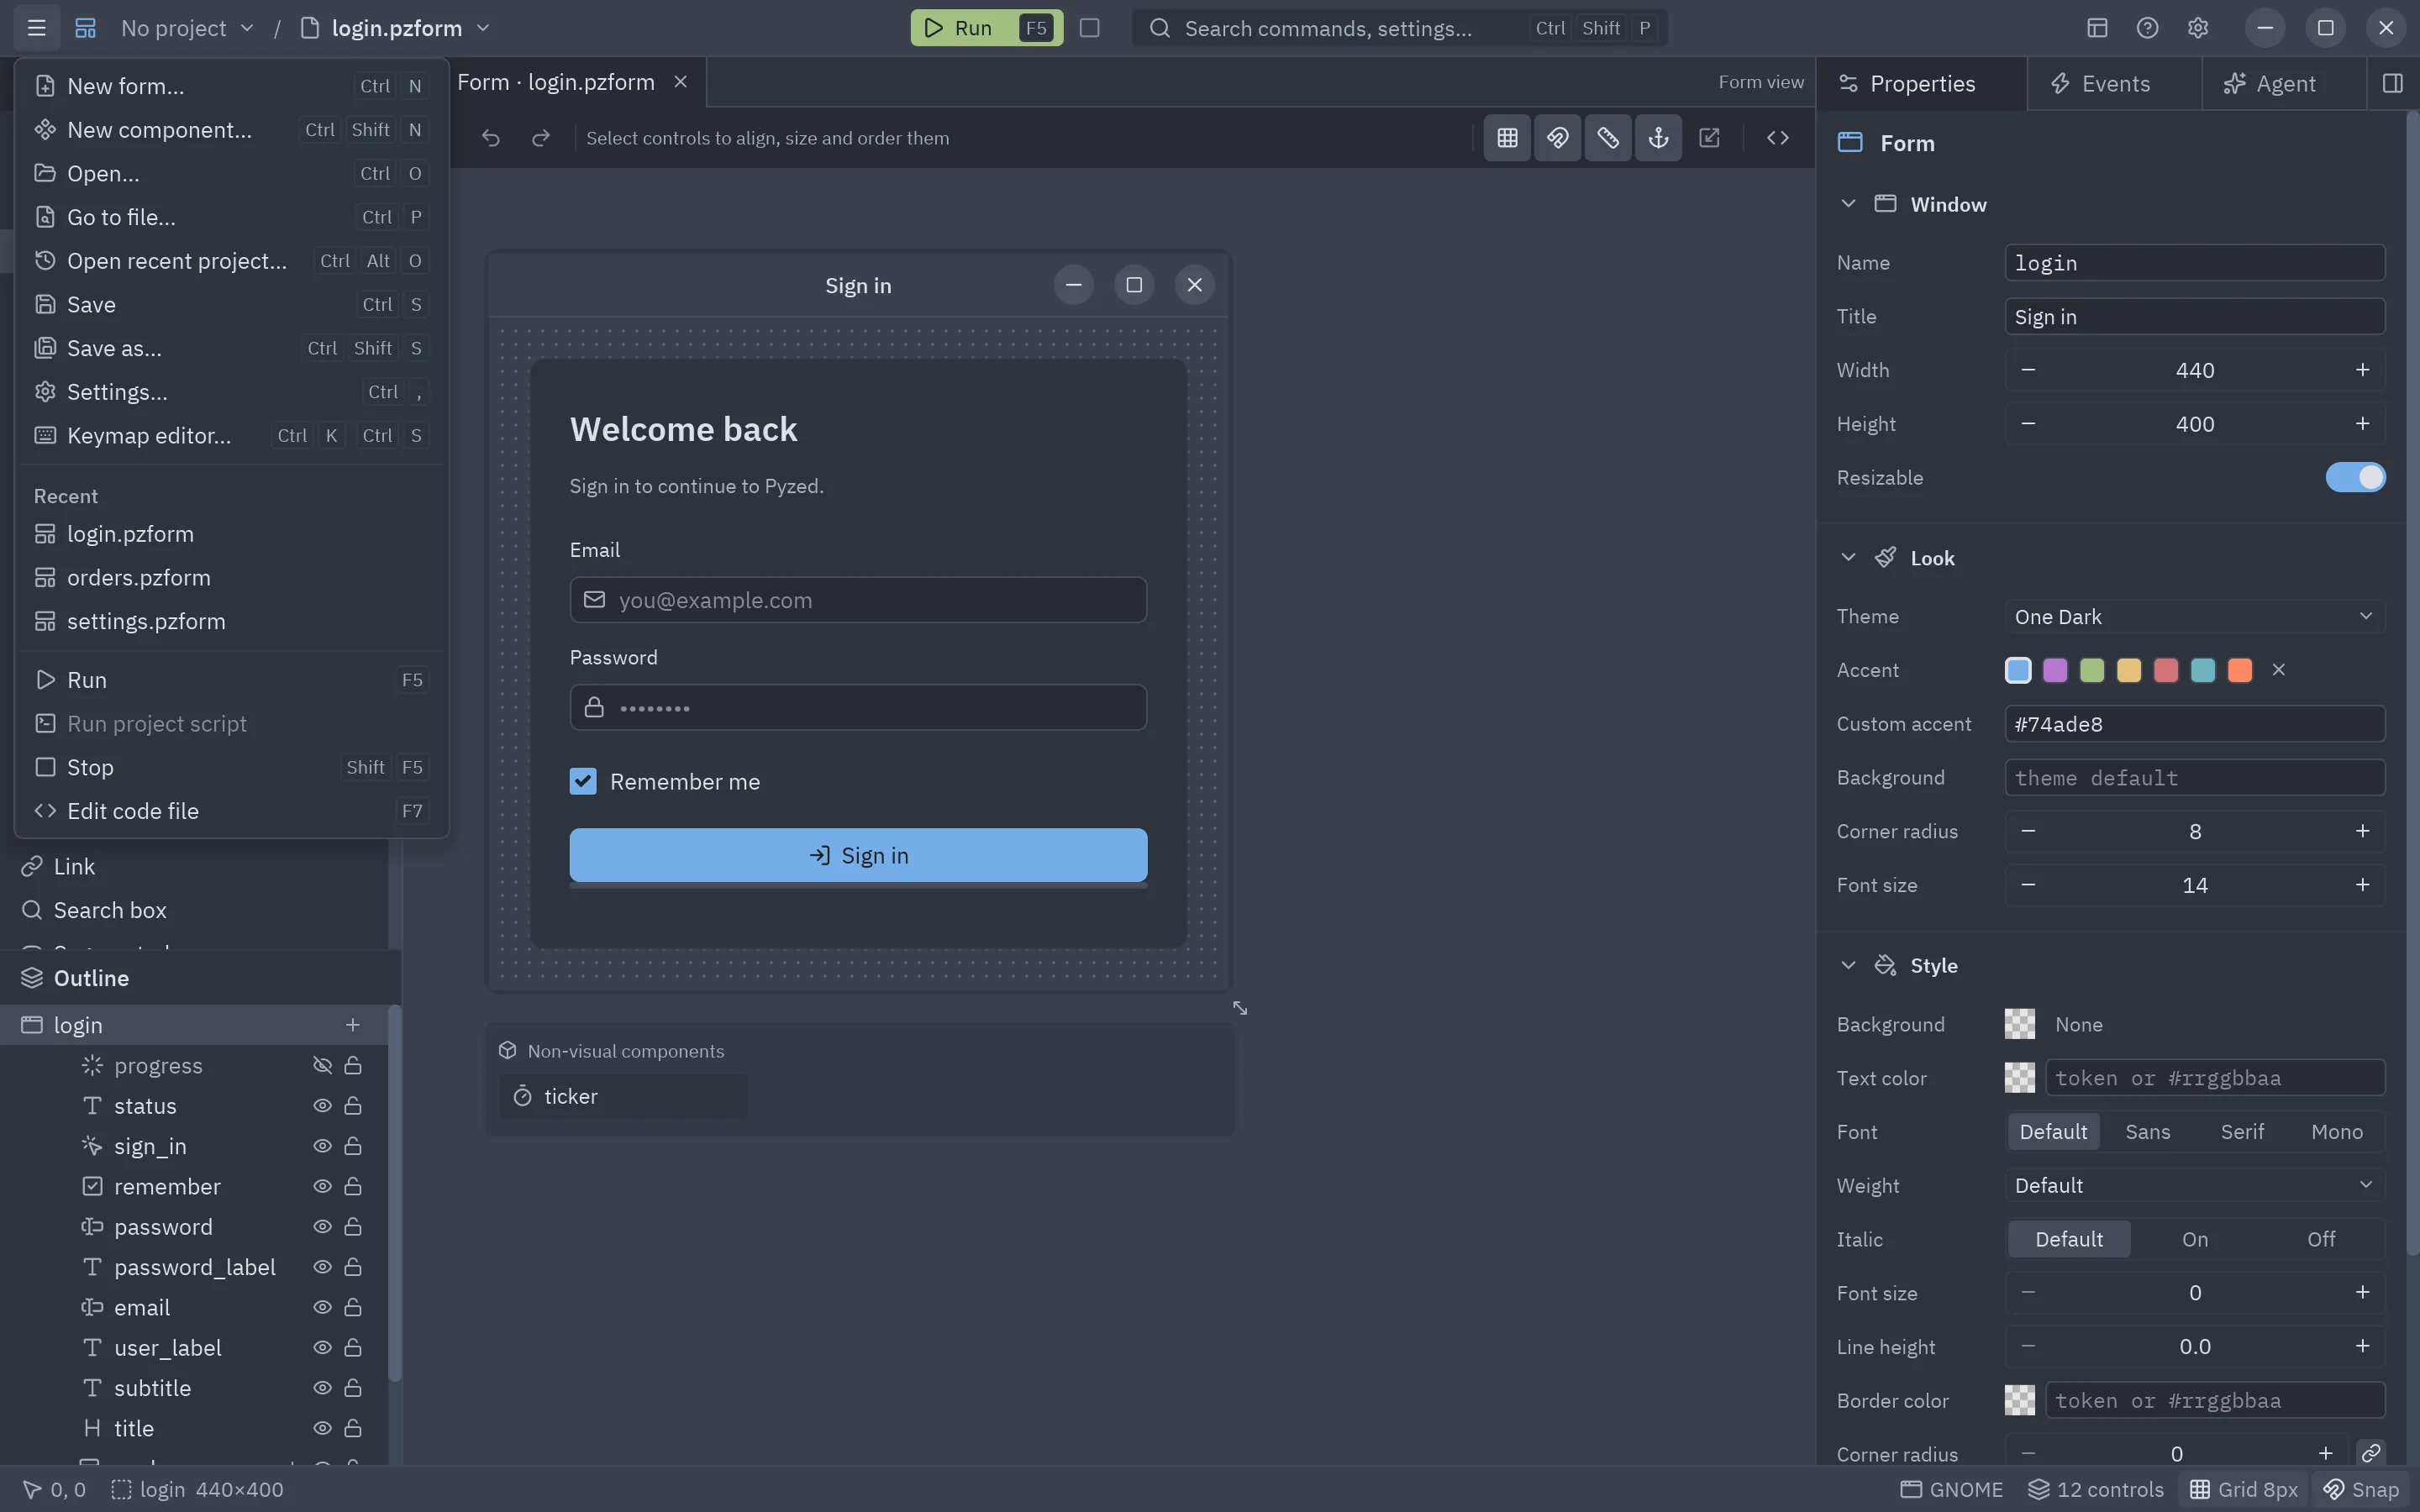Click the open-external icon in form toolbar

[1709, 138]
